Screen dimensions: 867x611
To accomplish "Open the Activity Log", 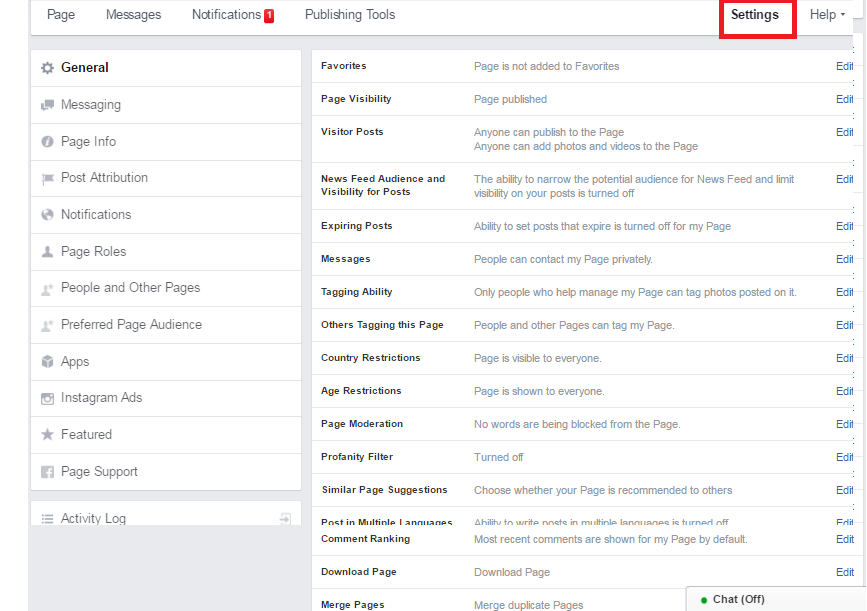I will 166,514.
